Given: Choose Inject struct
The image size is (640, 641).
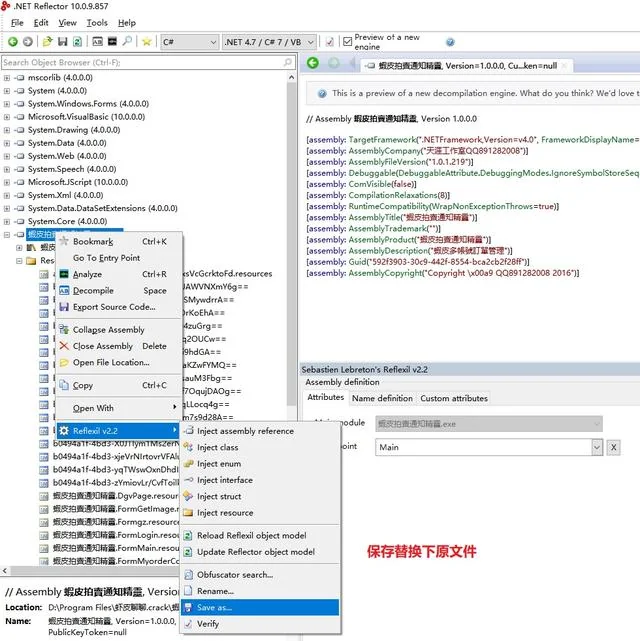Looking at the screenshot, I should coord(260,497).
